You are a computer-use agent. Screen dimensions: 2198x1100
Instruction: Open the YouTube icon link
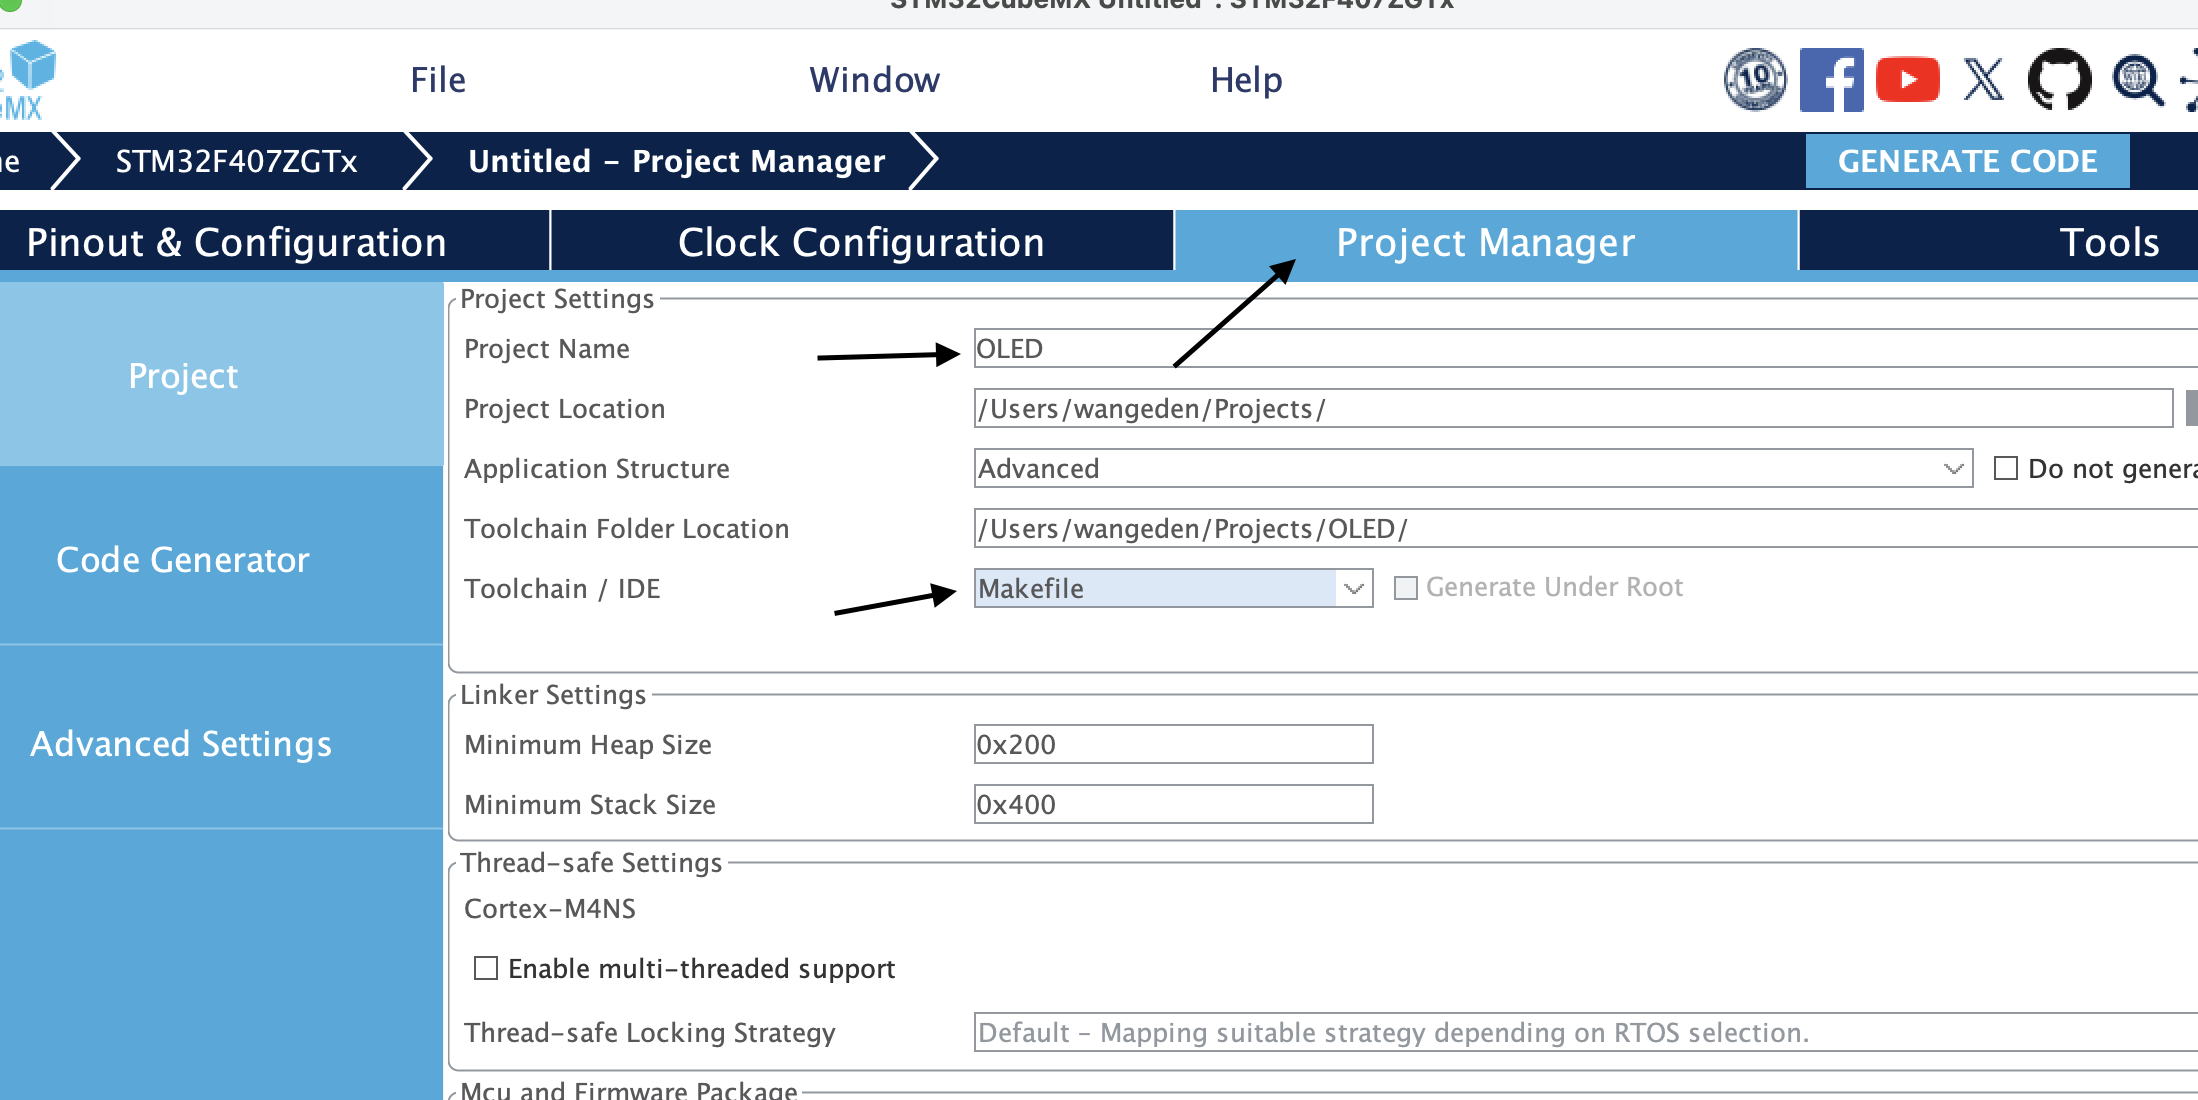pos(1907,80)
